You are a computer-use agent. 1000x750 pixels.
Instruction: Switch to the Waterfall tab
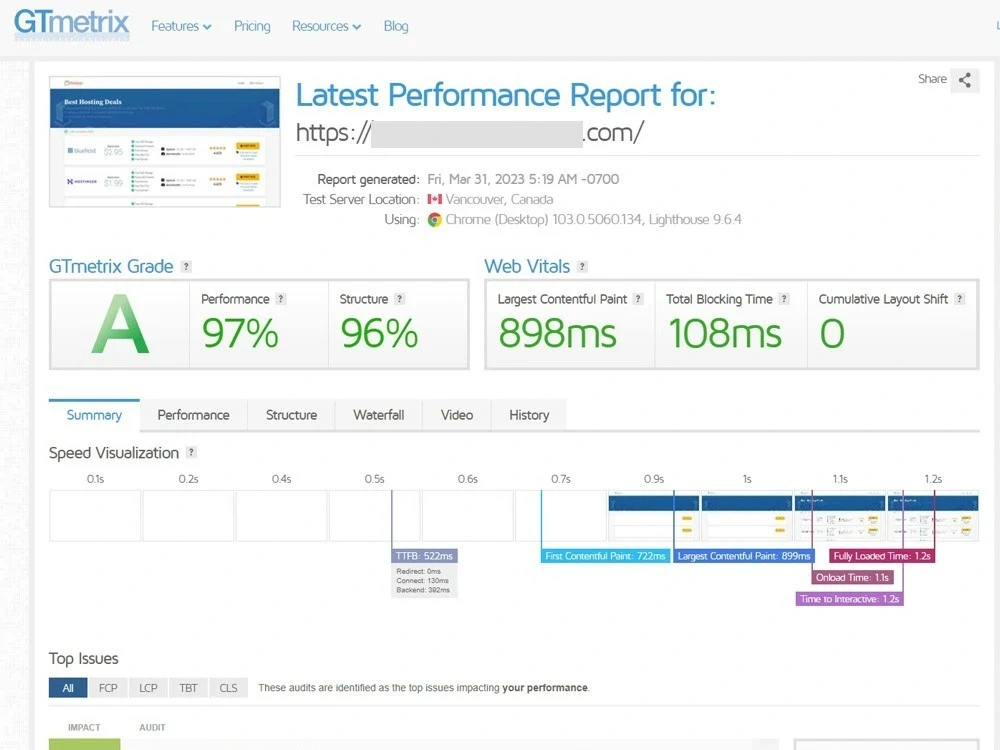379,415
